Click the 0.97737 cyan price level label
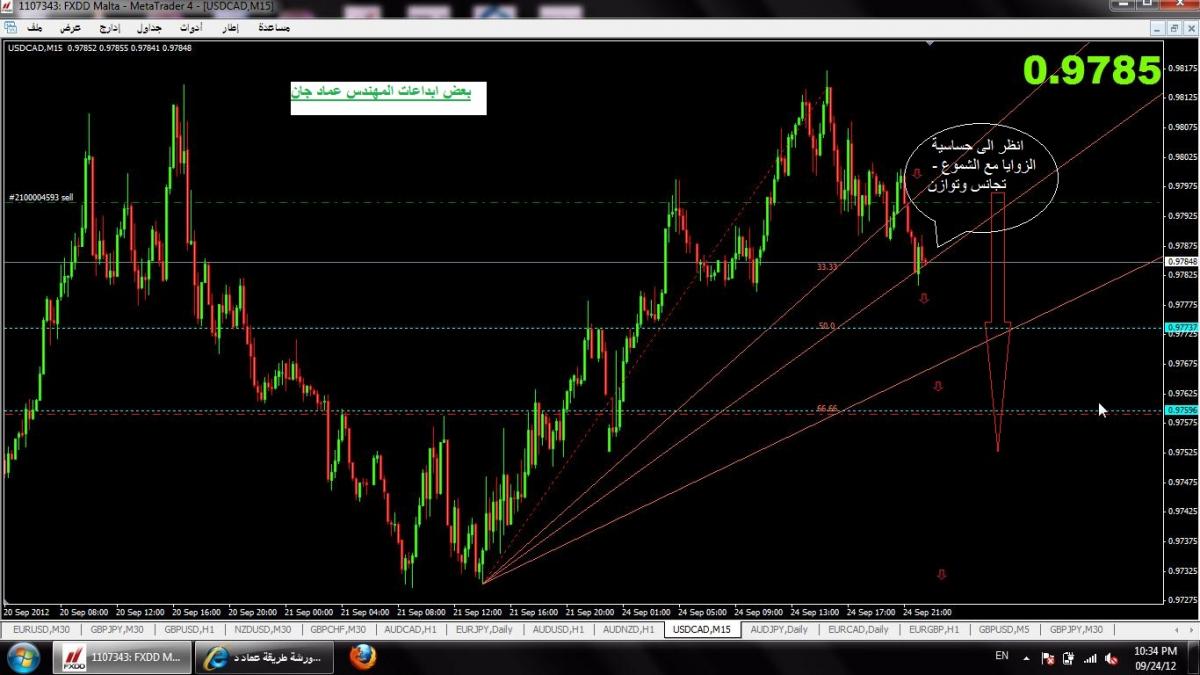The width and height of the screenshot is (1200, 675). 1181,327
